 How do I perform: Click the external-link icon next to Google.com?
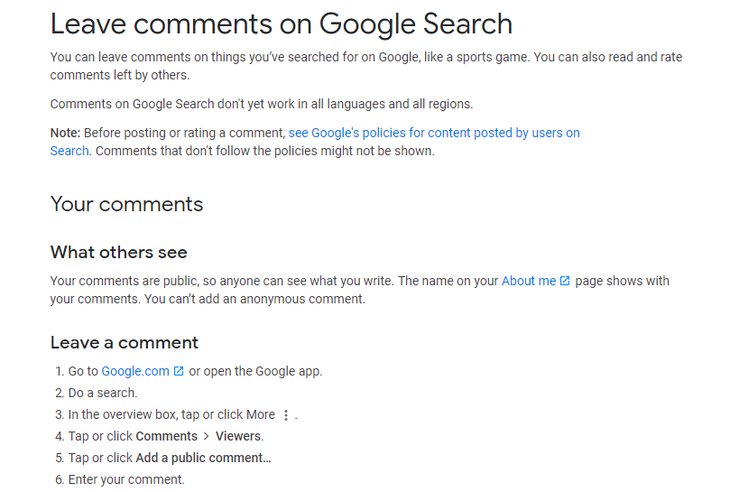[x=178, y=371]
